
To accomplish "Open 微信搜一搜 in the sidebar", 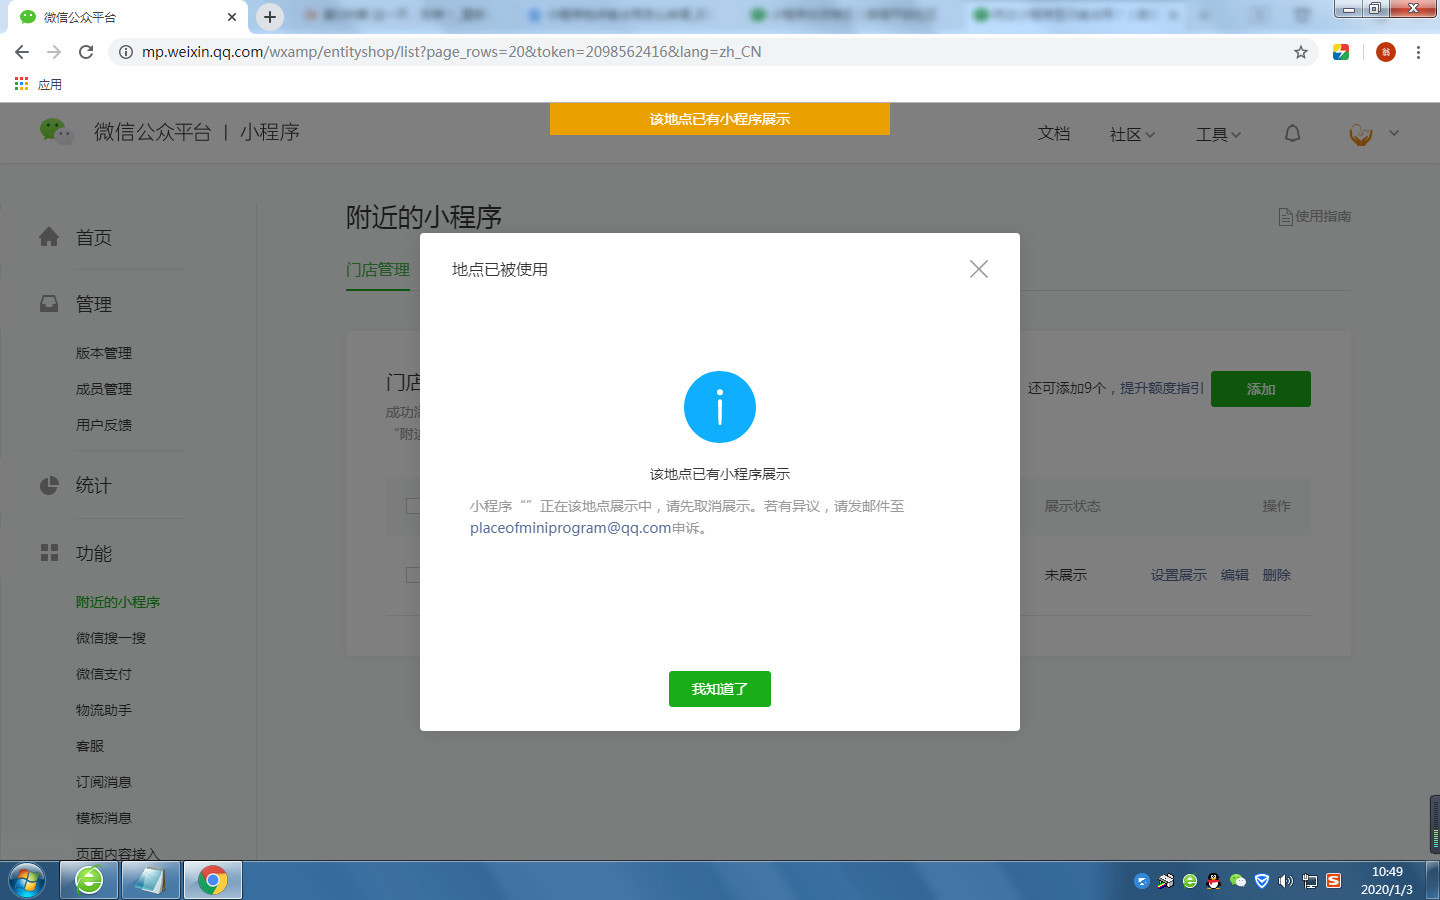I will (111, 638).
